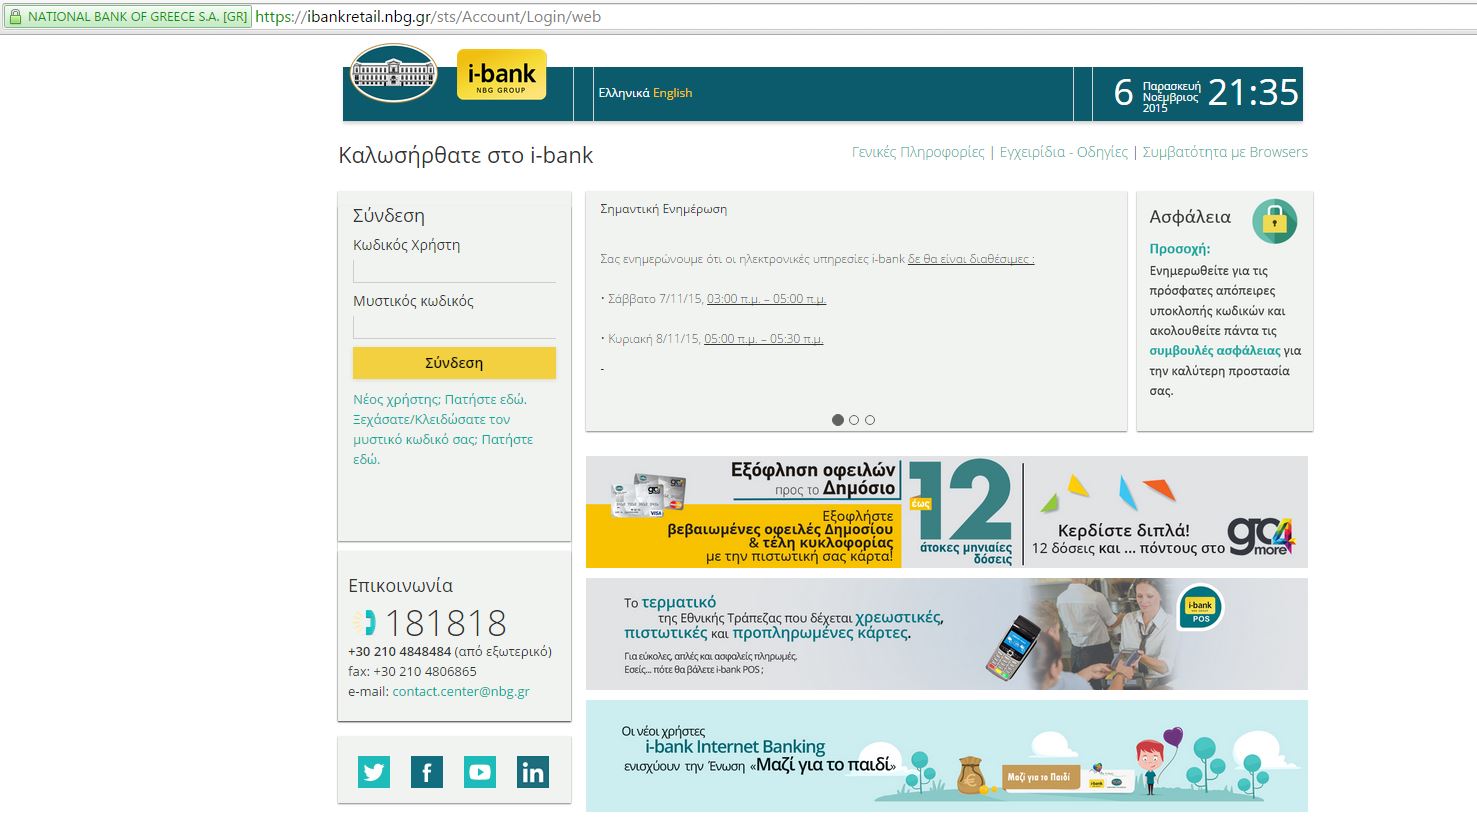The height and width of the screenshot is (837, 1477).
Task: Select the first carousel dot
Action: click(x=838, y=420)
